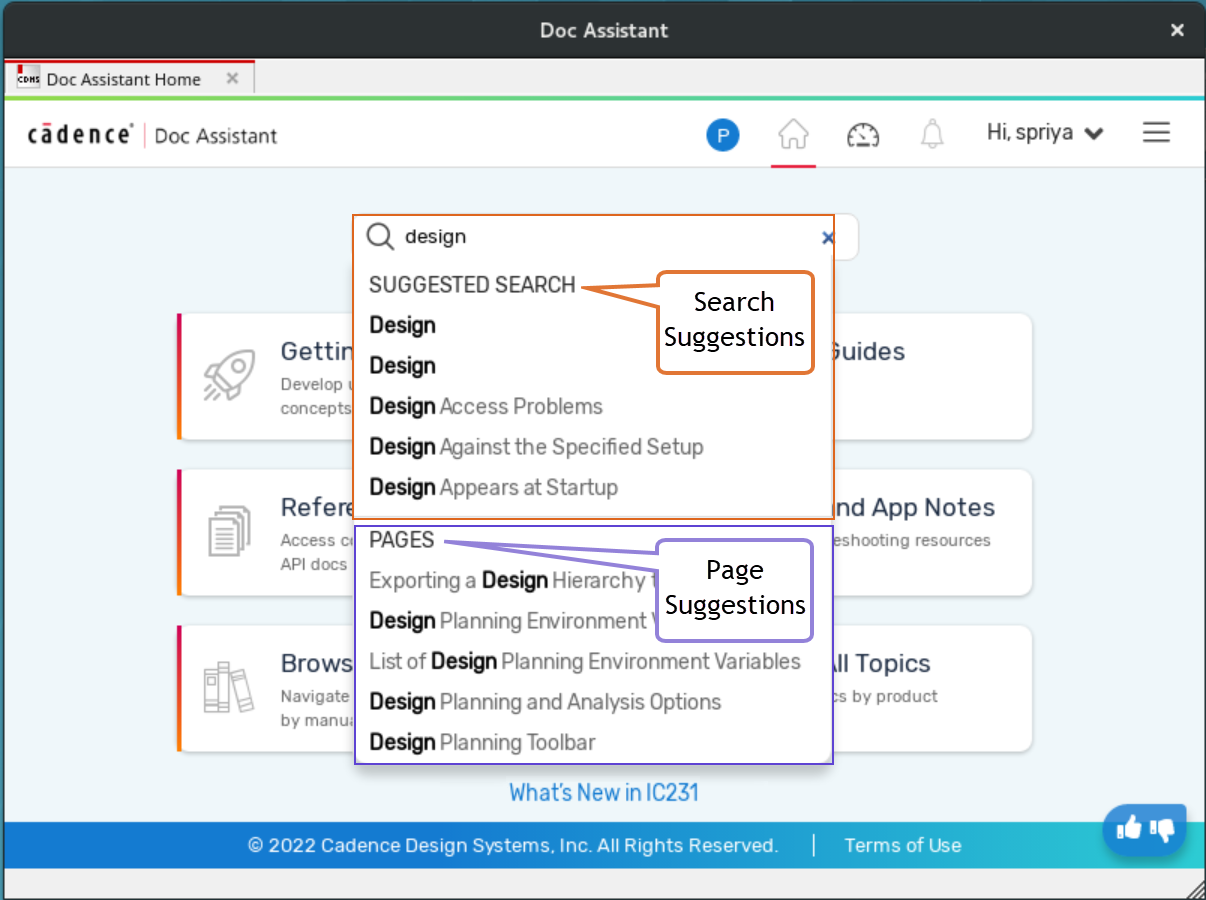Open the Home icon in header
1206x900 pixels.
click(x=793, y=134)
